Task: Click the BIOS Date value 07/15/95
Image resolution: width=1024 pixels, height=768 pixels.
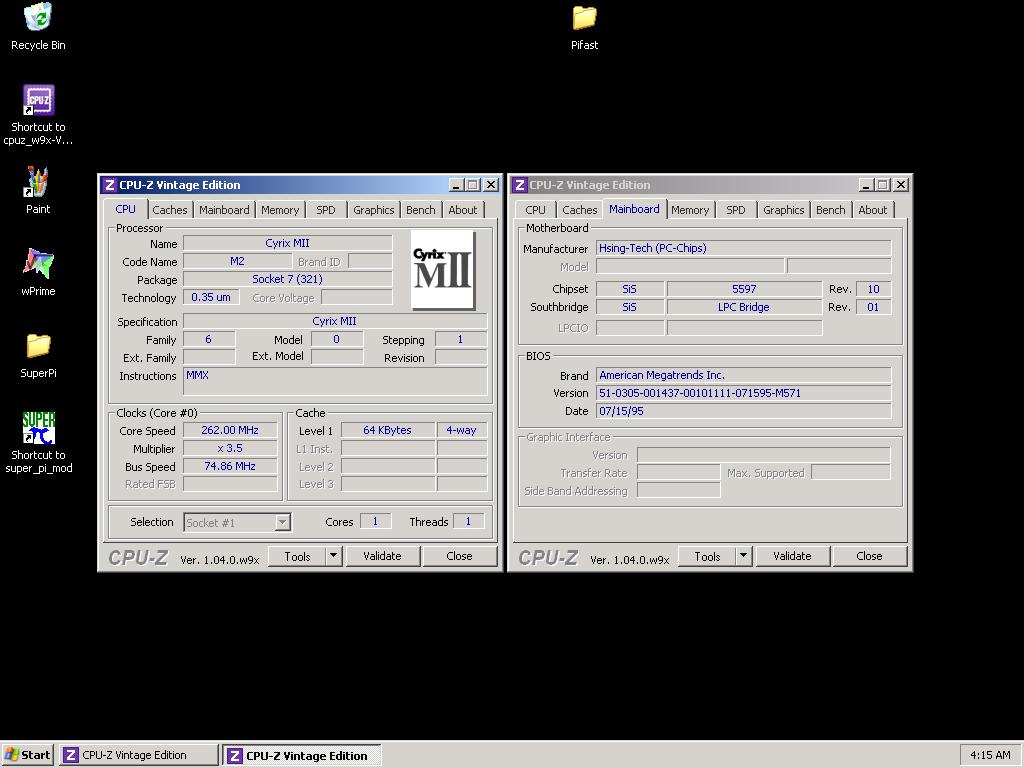Action: tap(743, 411)
